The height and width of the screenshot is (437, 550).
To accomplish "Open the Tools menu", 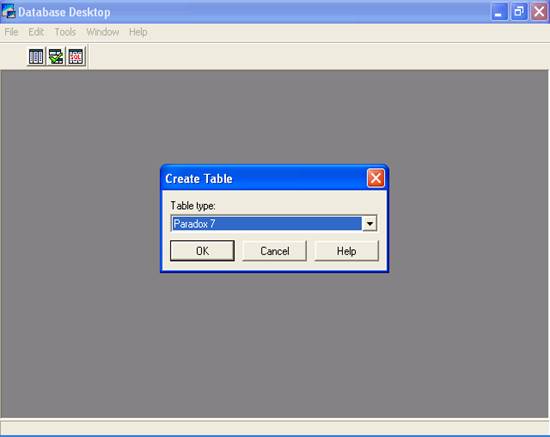I will coord(65,32).
